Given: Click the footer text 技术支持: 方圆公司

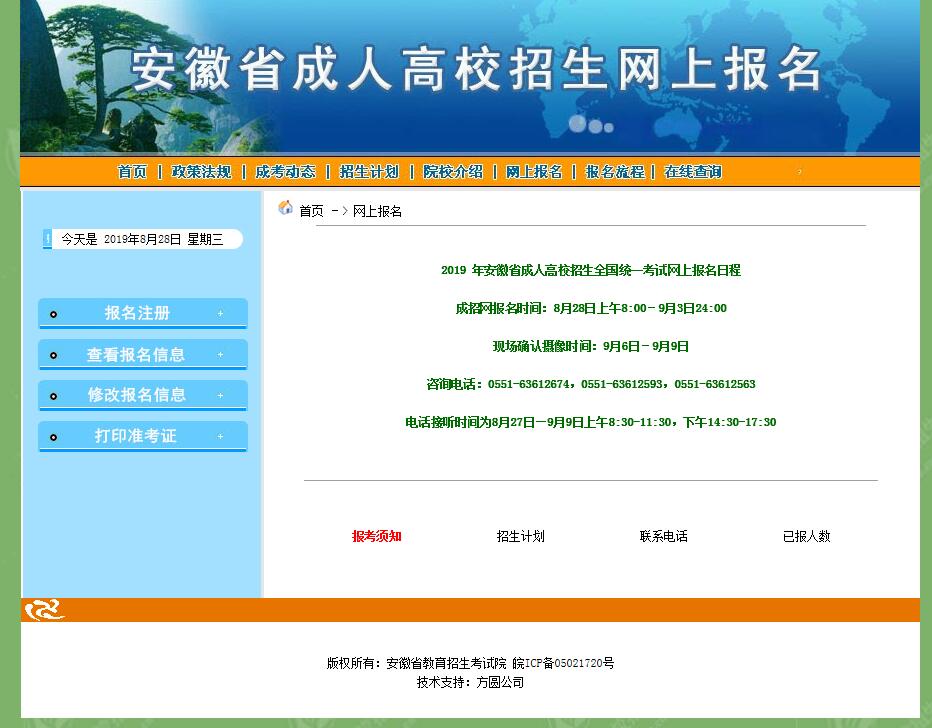Looking at the screenshot, I should click(x=470, y=682).
